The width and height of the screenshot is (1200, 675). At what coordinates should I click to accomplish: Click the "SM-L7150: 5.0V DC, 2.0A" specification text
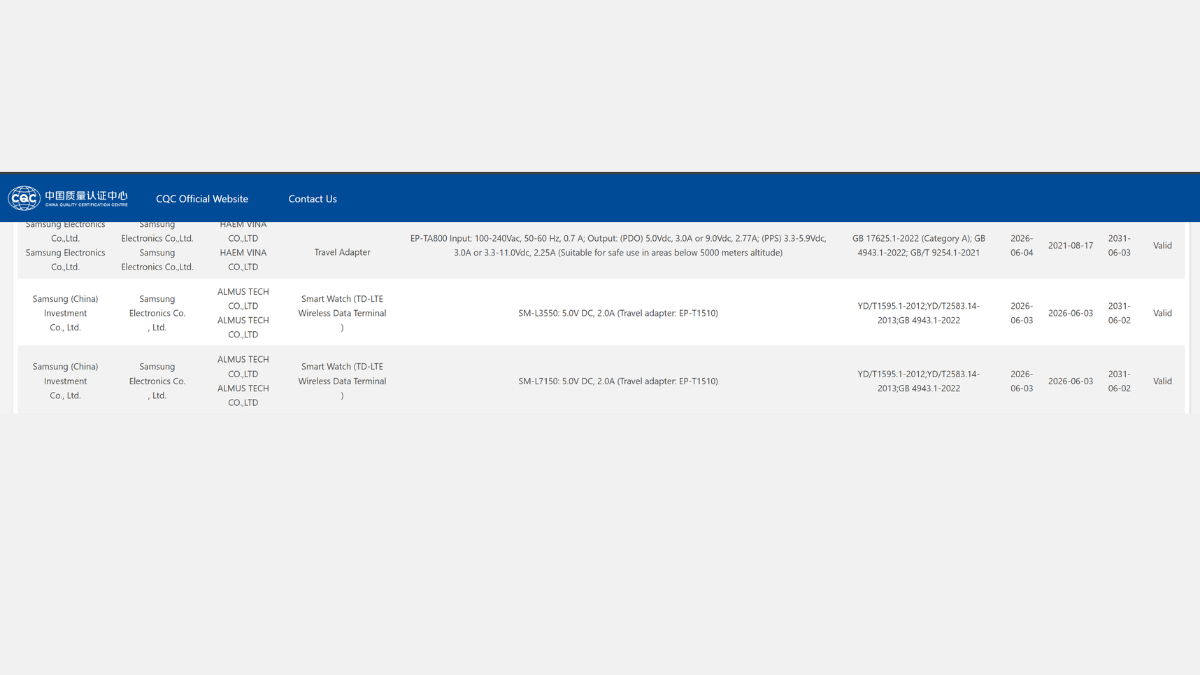coord(618,381)
